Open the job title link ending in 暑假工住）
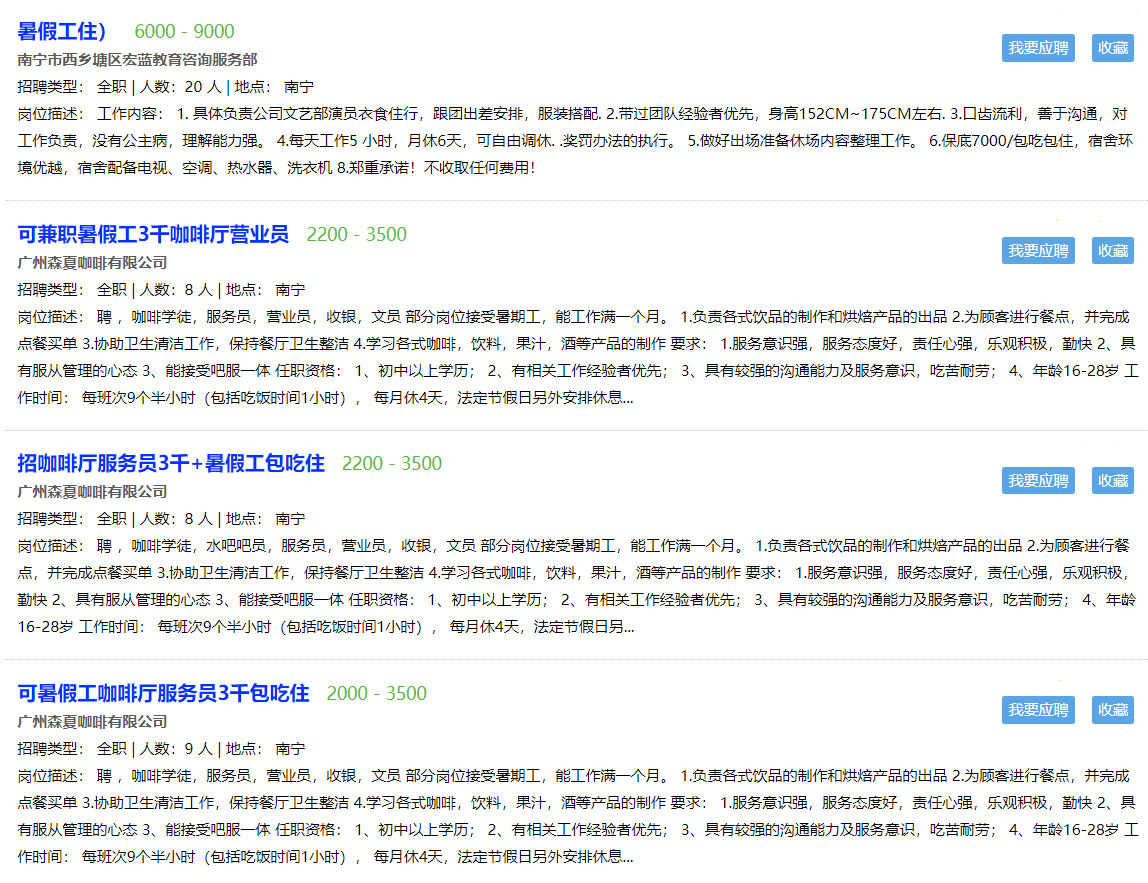 (x=68, y=31)
